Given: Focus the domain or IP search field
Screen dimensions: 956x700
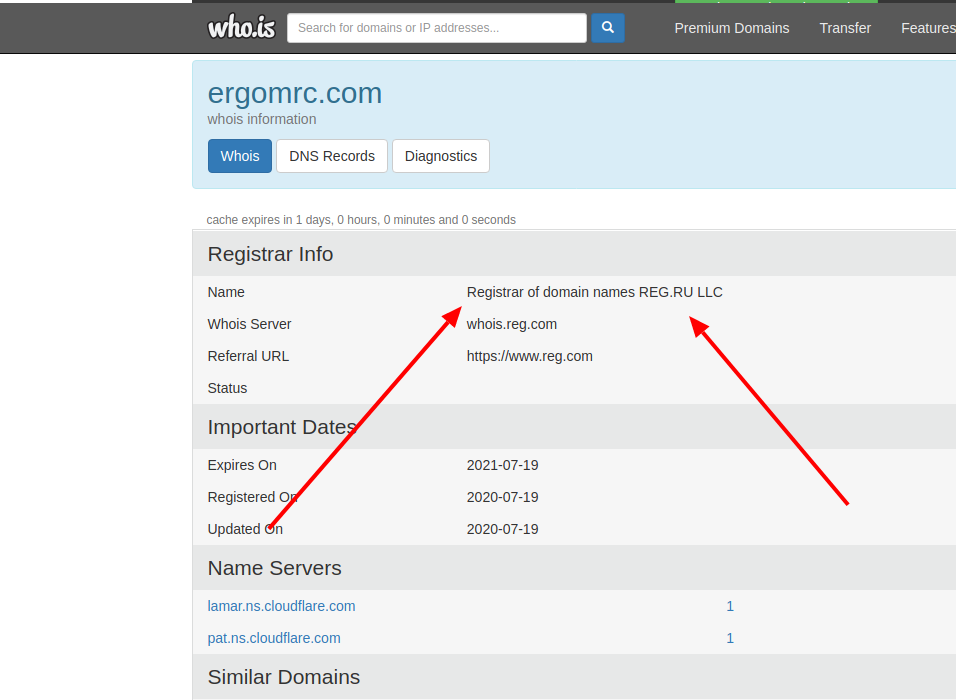Looking at the screenshot, I should tap(436, 28).
